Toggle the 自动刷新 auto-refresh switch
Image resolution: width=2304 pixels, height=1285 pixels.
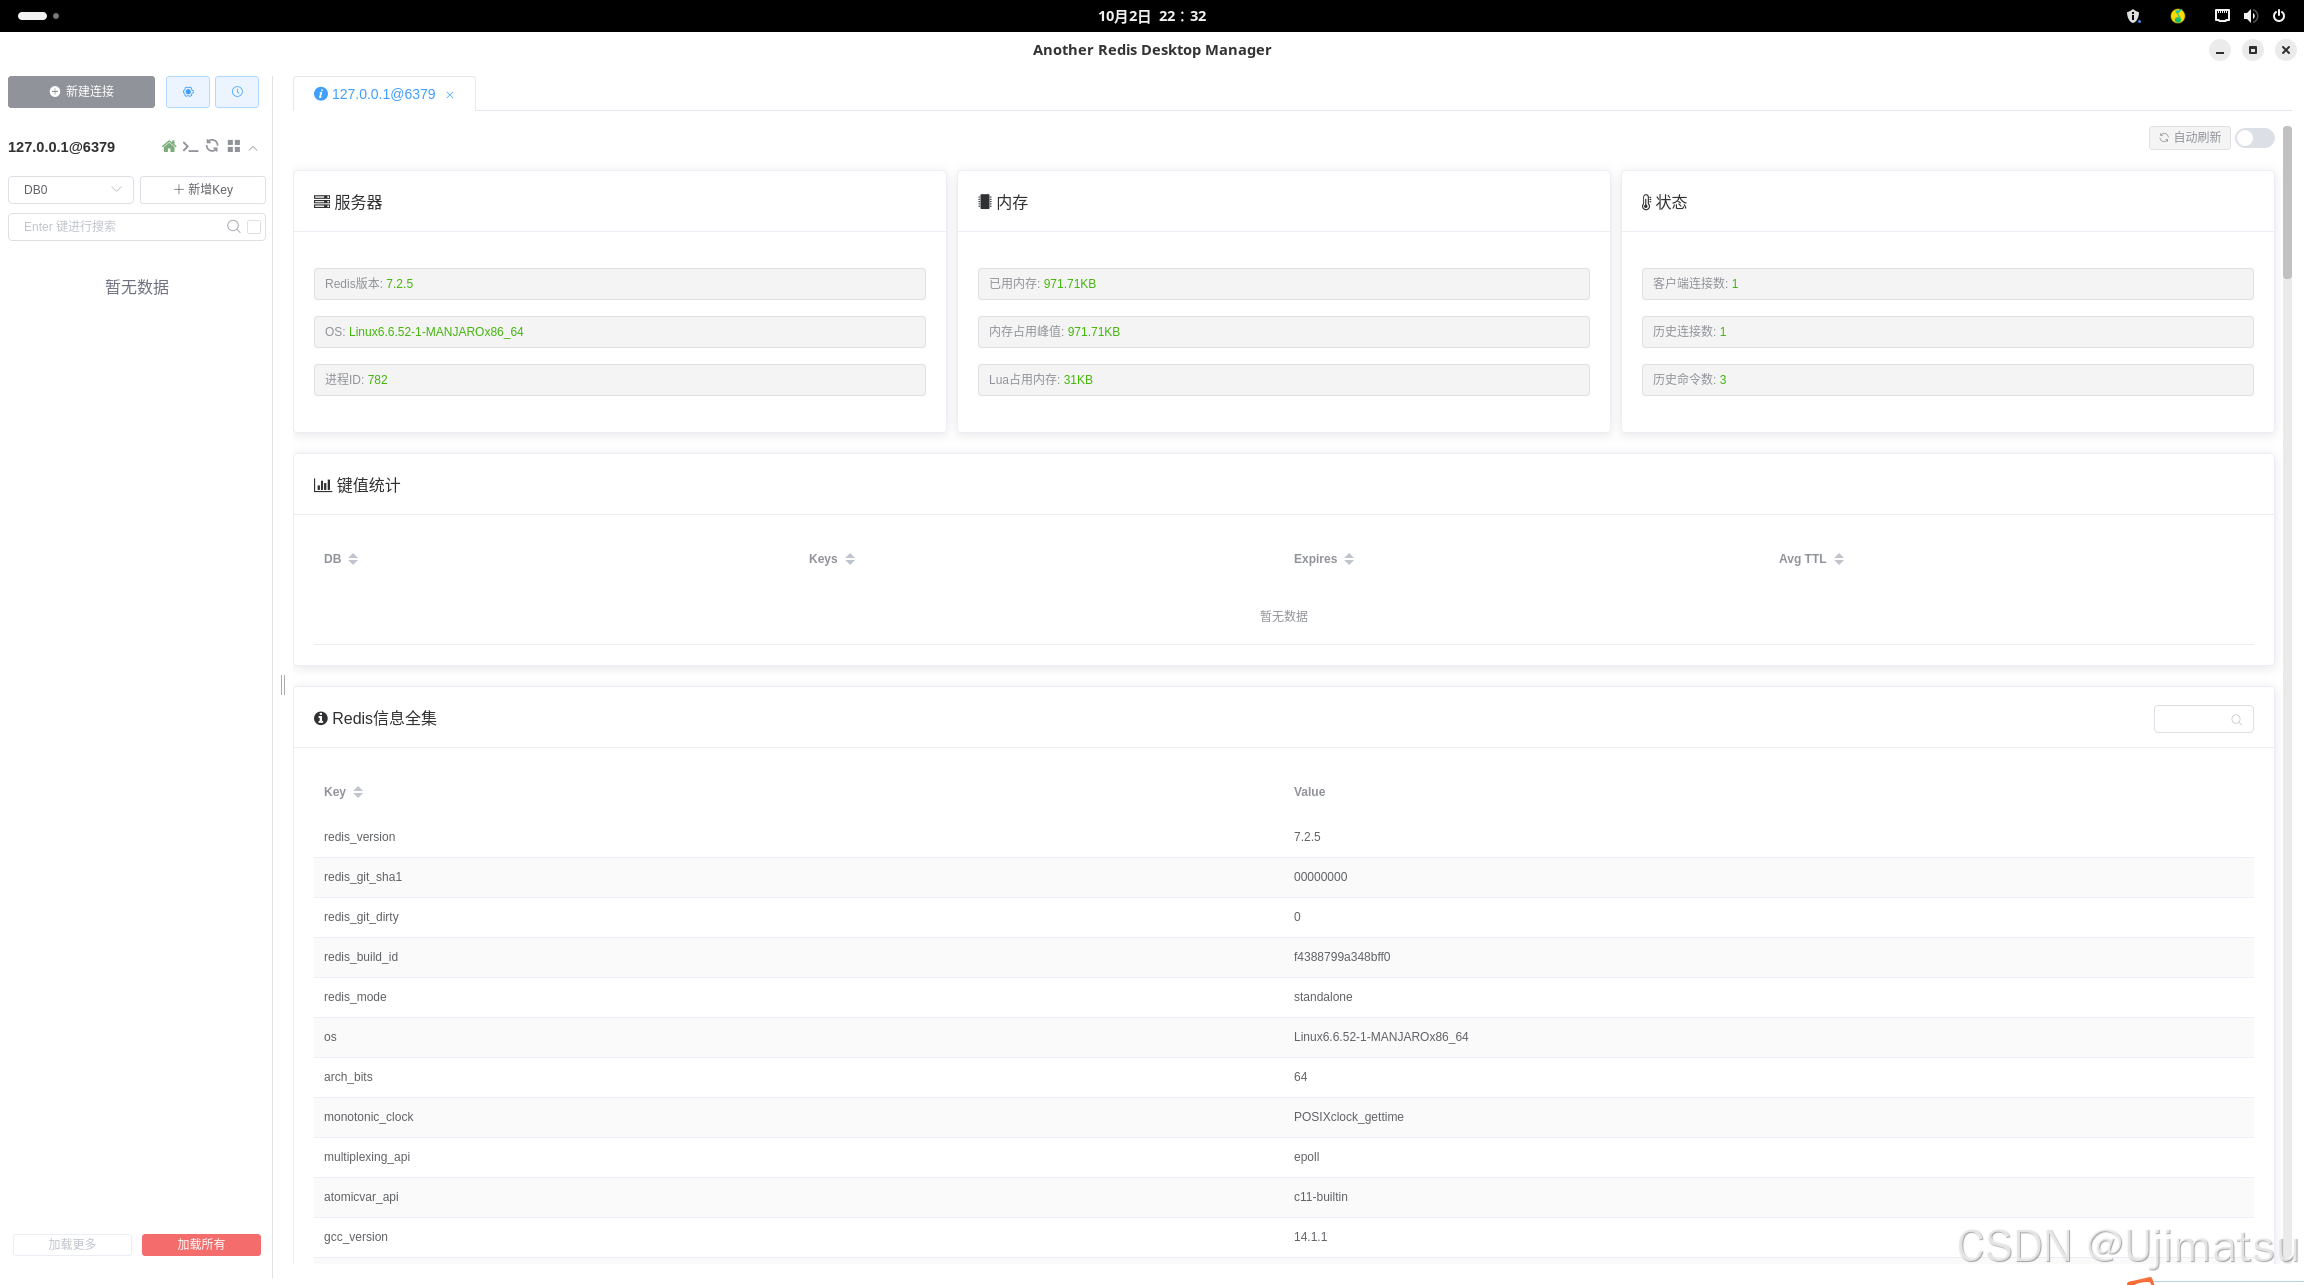[2254, 138]
